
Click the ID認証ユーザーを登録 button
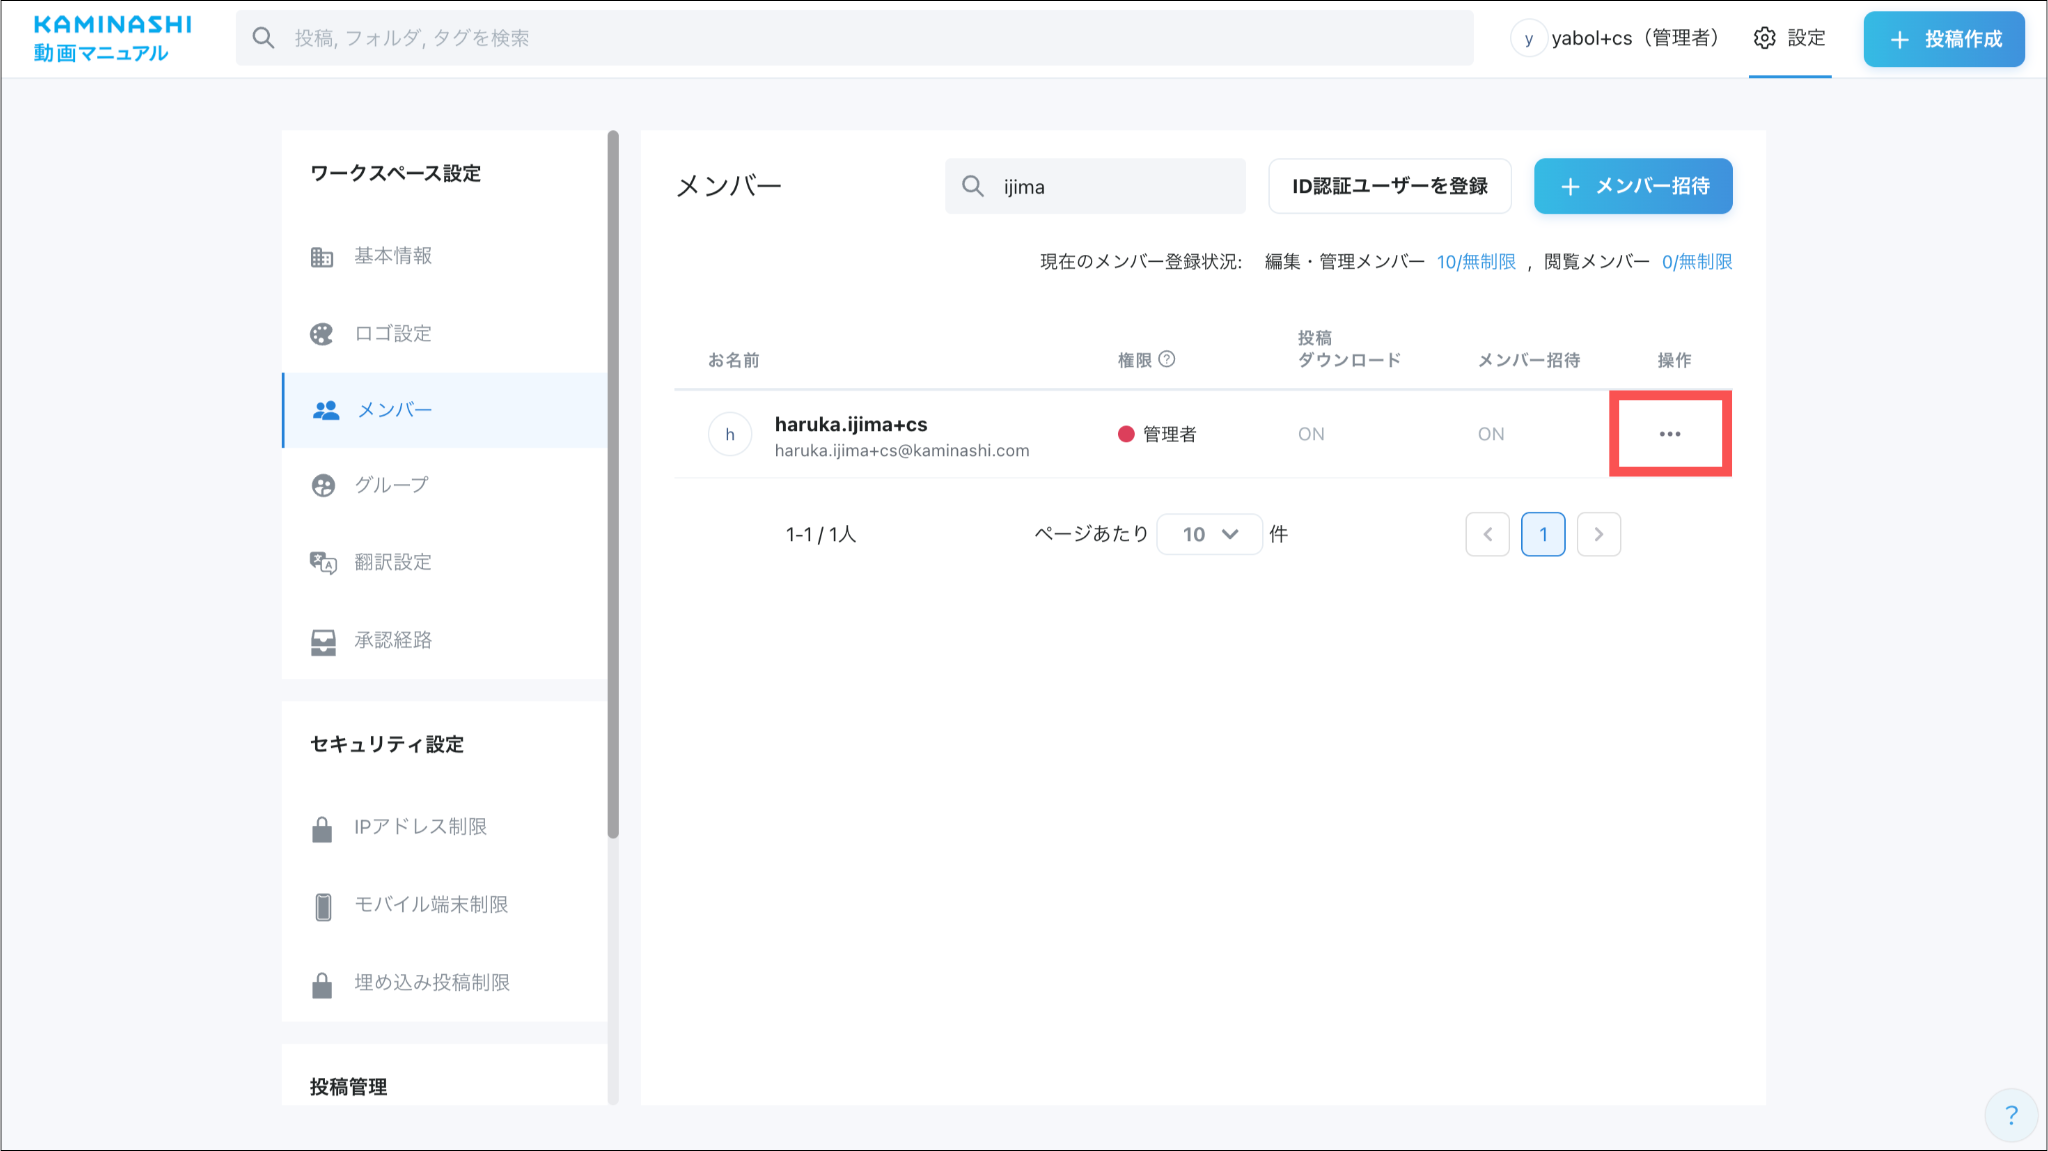click(x=1388, y=186)
